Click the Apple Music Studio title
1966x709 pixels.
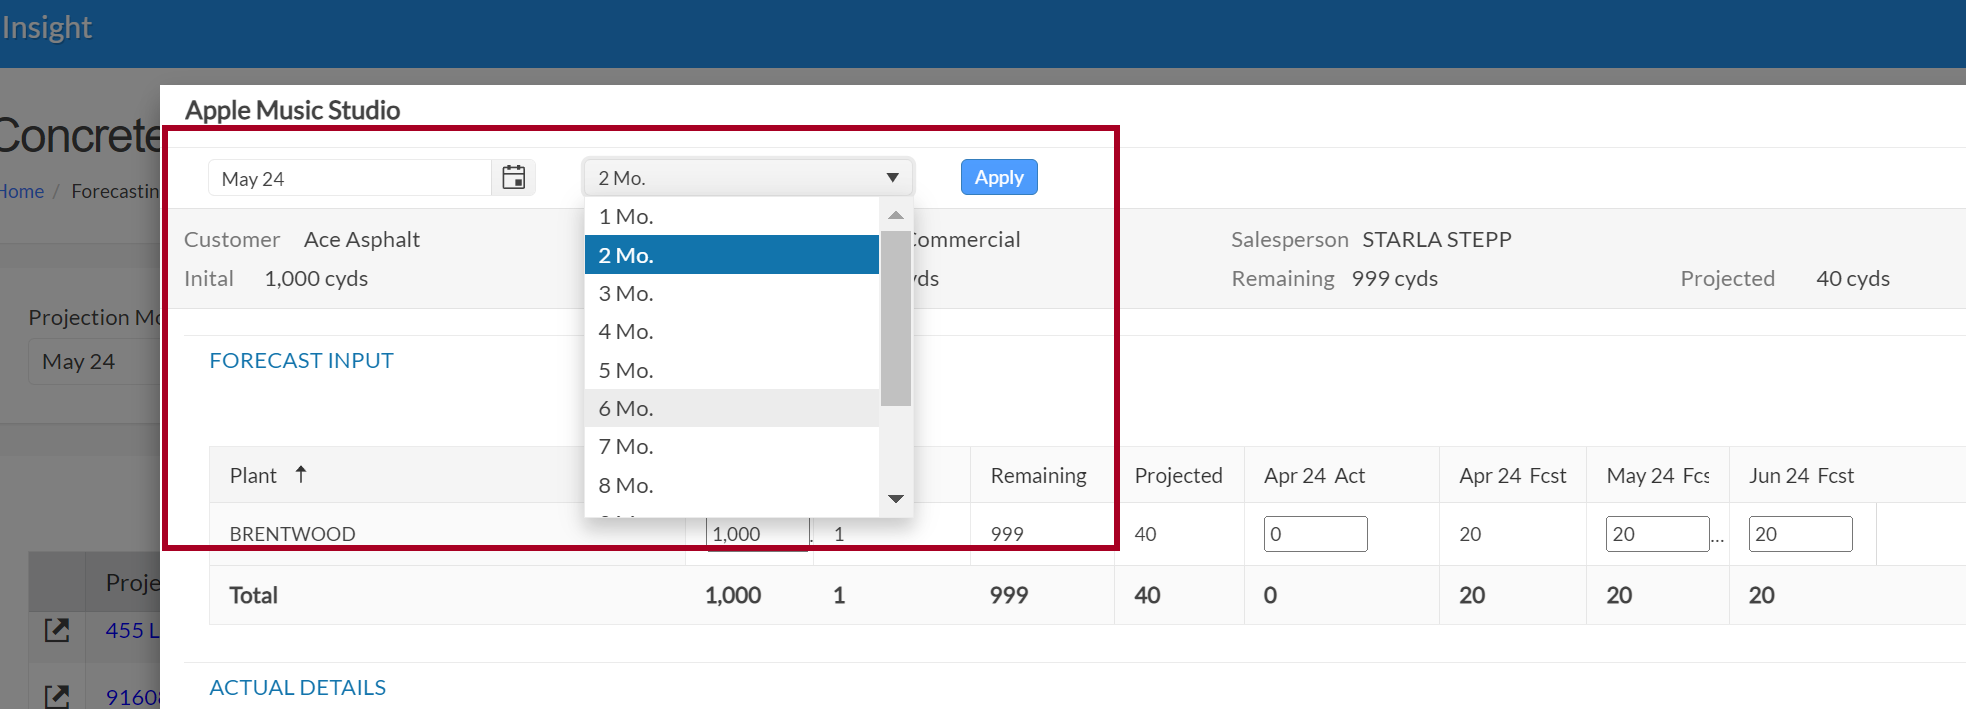tap(292, 110)
